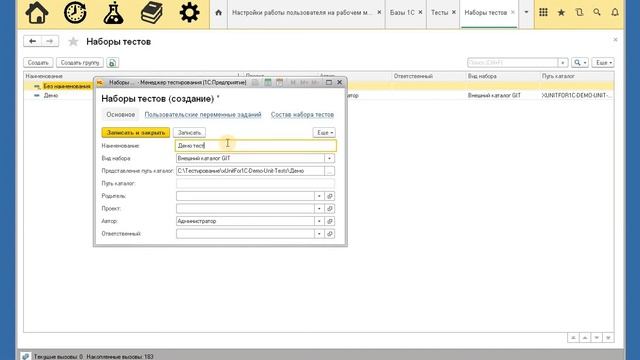Viewport: 640px width, 360px height.
Task: Expand the search field history dropdown
Action: click(563, 63)
